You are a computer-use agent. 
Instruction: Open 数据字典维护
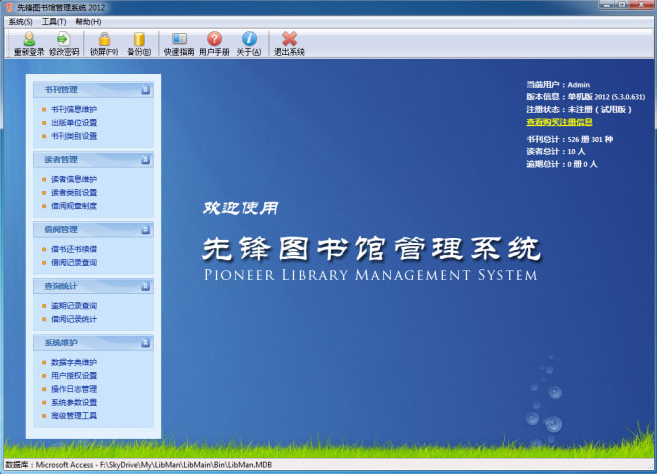pos(74,363)
